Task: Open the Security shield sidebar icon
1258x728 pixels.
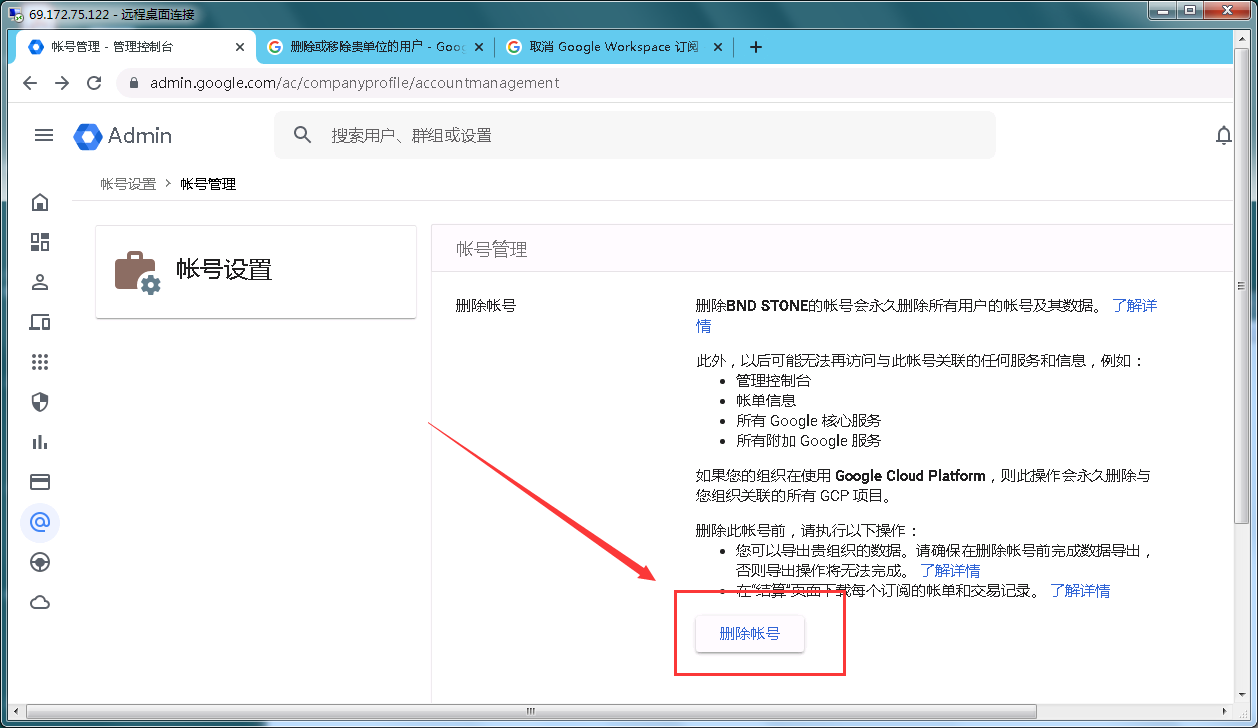Action: click(40, 402)
